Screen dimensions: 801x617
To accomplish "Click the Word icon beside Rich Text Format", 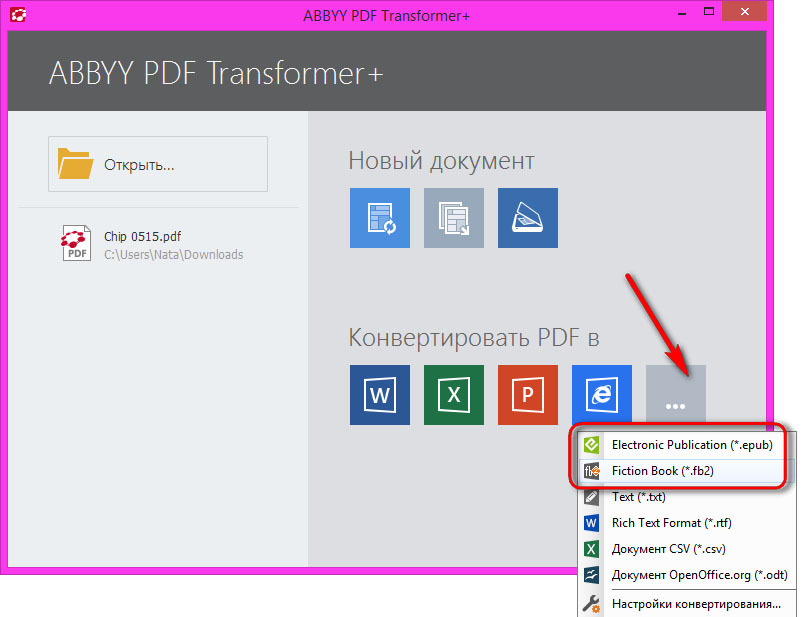I will 592,523.
